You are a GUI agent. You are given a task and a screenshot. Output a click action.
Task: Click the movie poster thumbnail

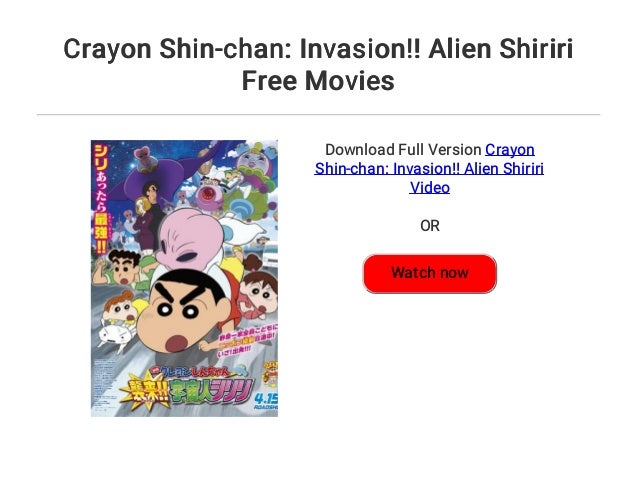coord(184,278)
